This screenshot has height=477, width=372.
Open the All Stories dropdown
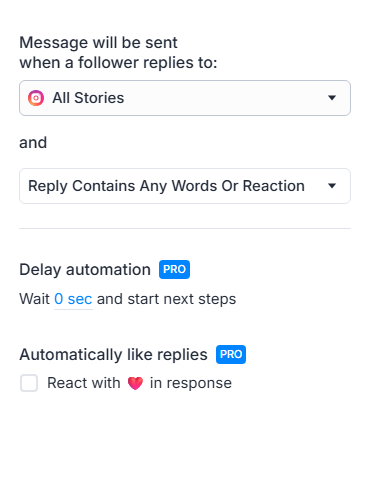click(185, 98)
